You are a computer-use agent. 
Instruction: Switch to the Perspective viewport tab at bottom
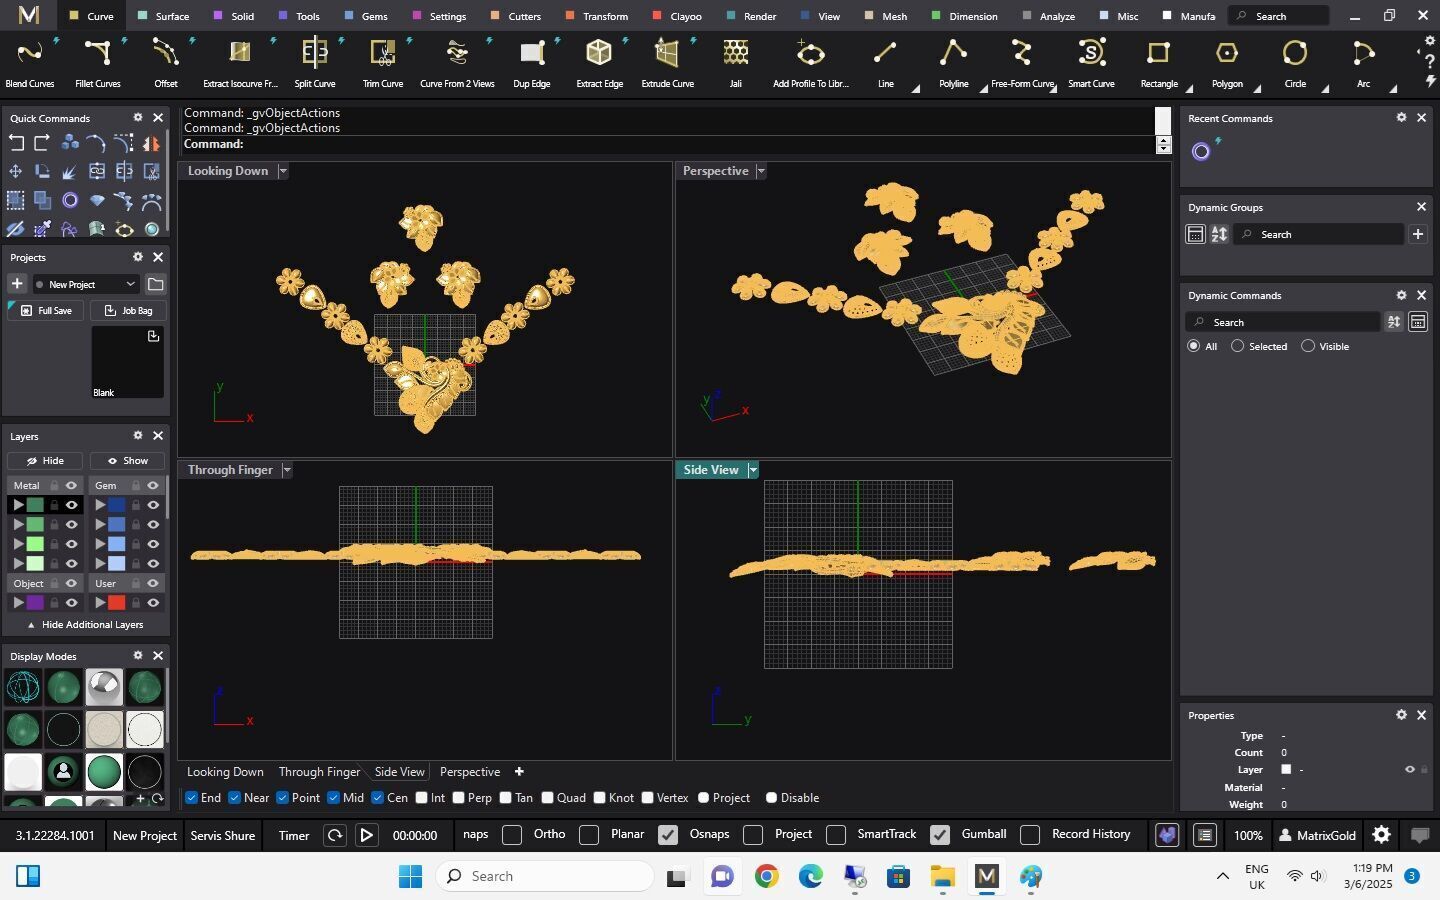point(470,772)
